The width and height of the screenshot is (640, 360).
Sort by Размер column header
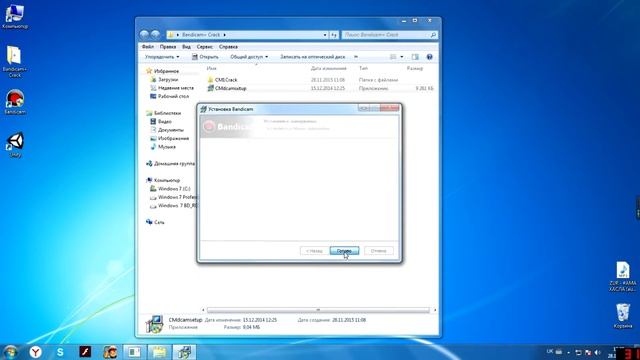(415, 69)
